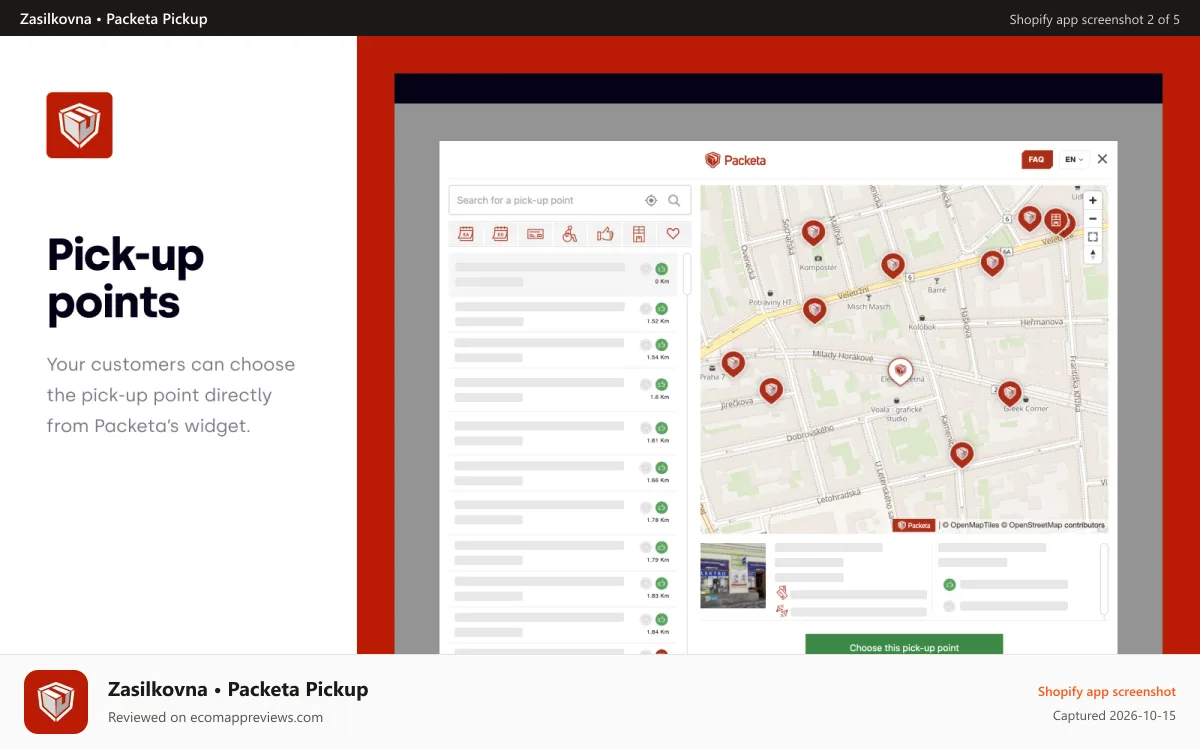Toggle the heart favorites filter
1200x750 pixels.
(x=673, y=234)
